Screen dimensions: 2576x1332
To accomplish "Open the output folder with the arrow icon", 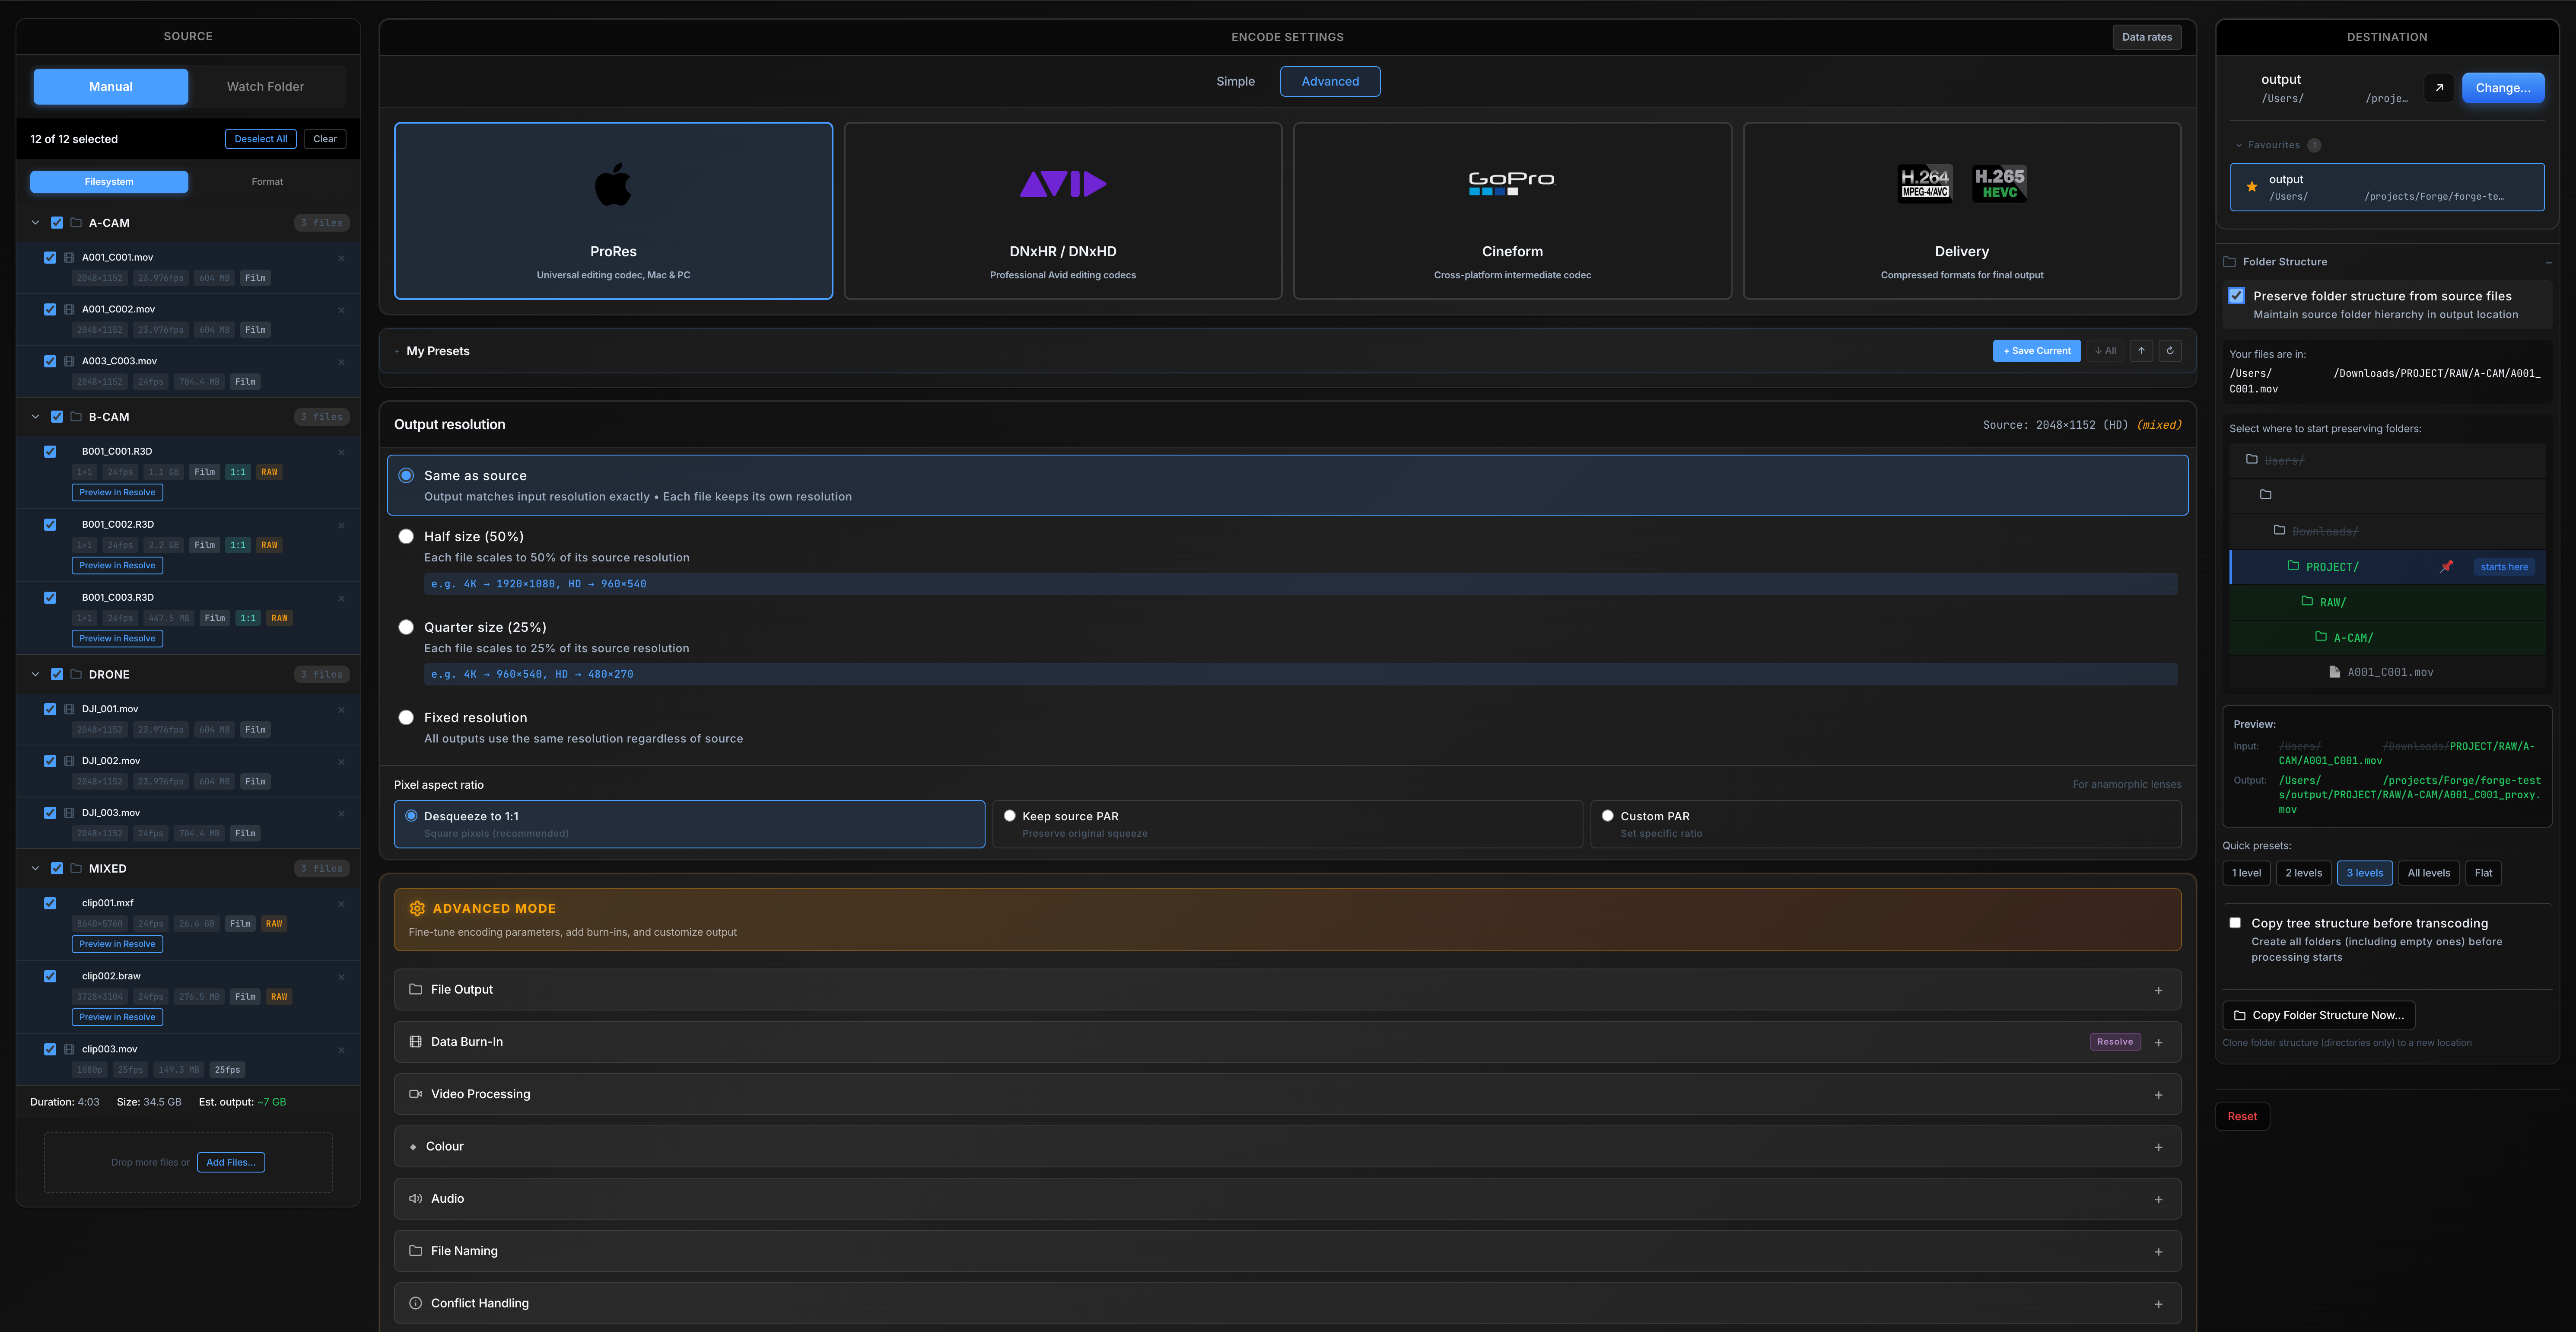I will (2438, 88).
